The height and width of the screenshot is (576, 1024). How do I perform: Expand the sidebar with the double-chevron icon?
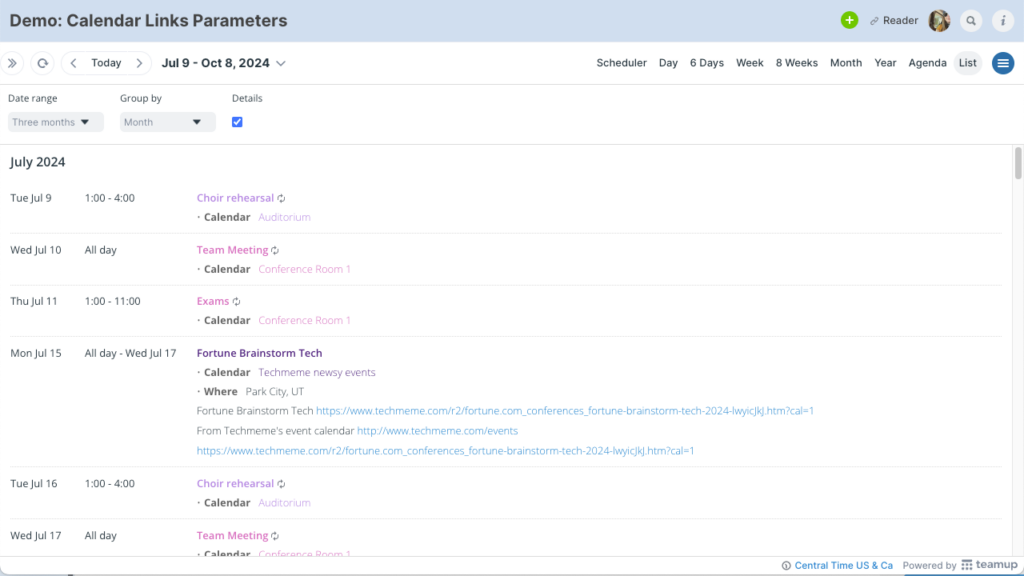(x=11, y=62)
